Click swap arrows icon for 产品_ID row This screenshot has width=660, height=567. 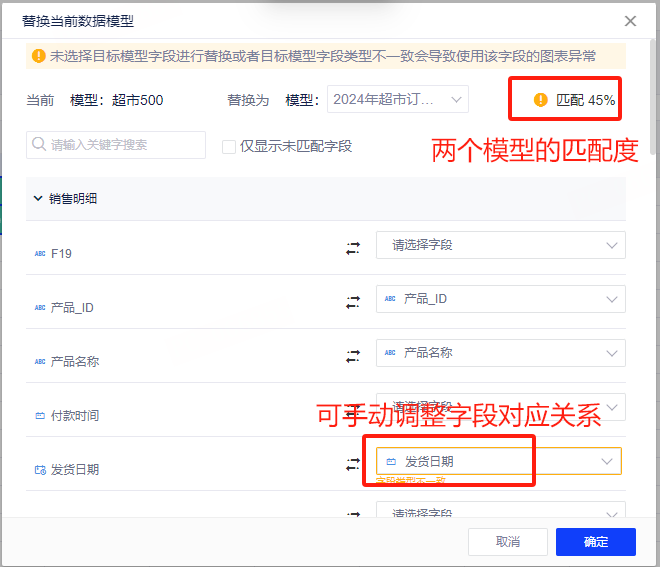[x=352, y=301]
